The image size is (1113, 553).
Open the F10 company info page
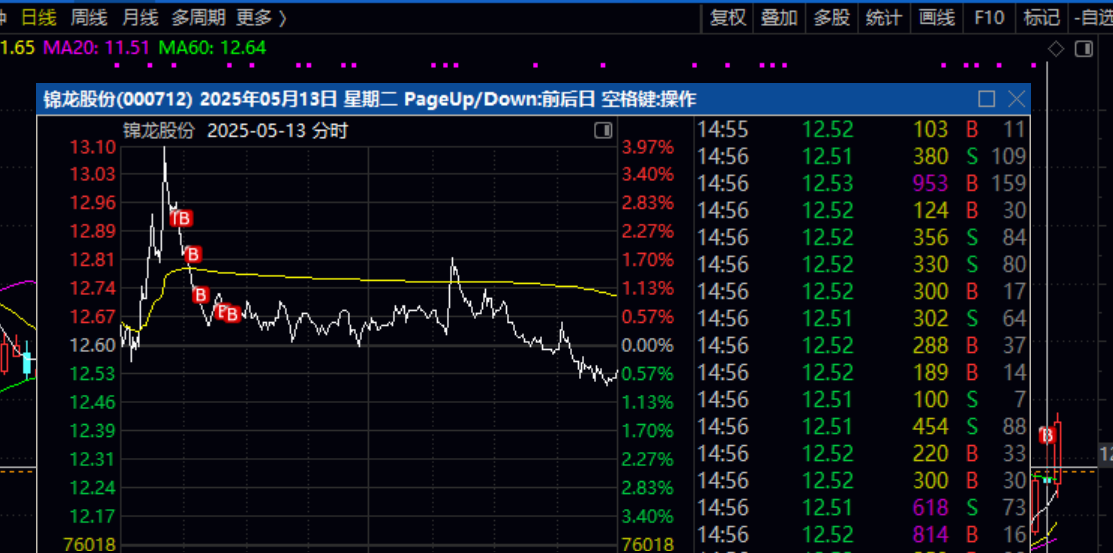point(989,18)
